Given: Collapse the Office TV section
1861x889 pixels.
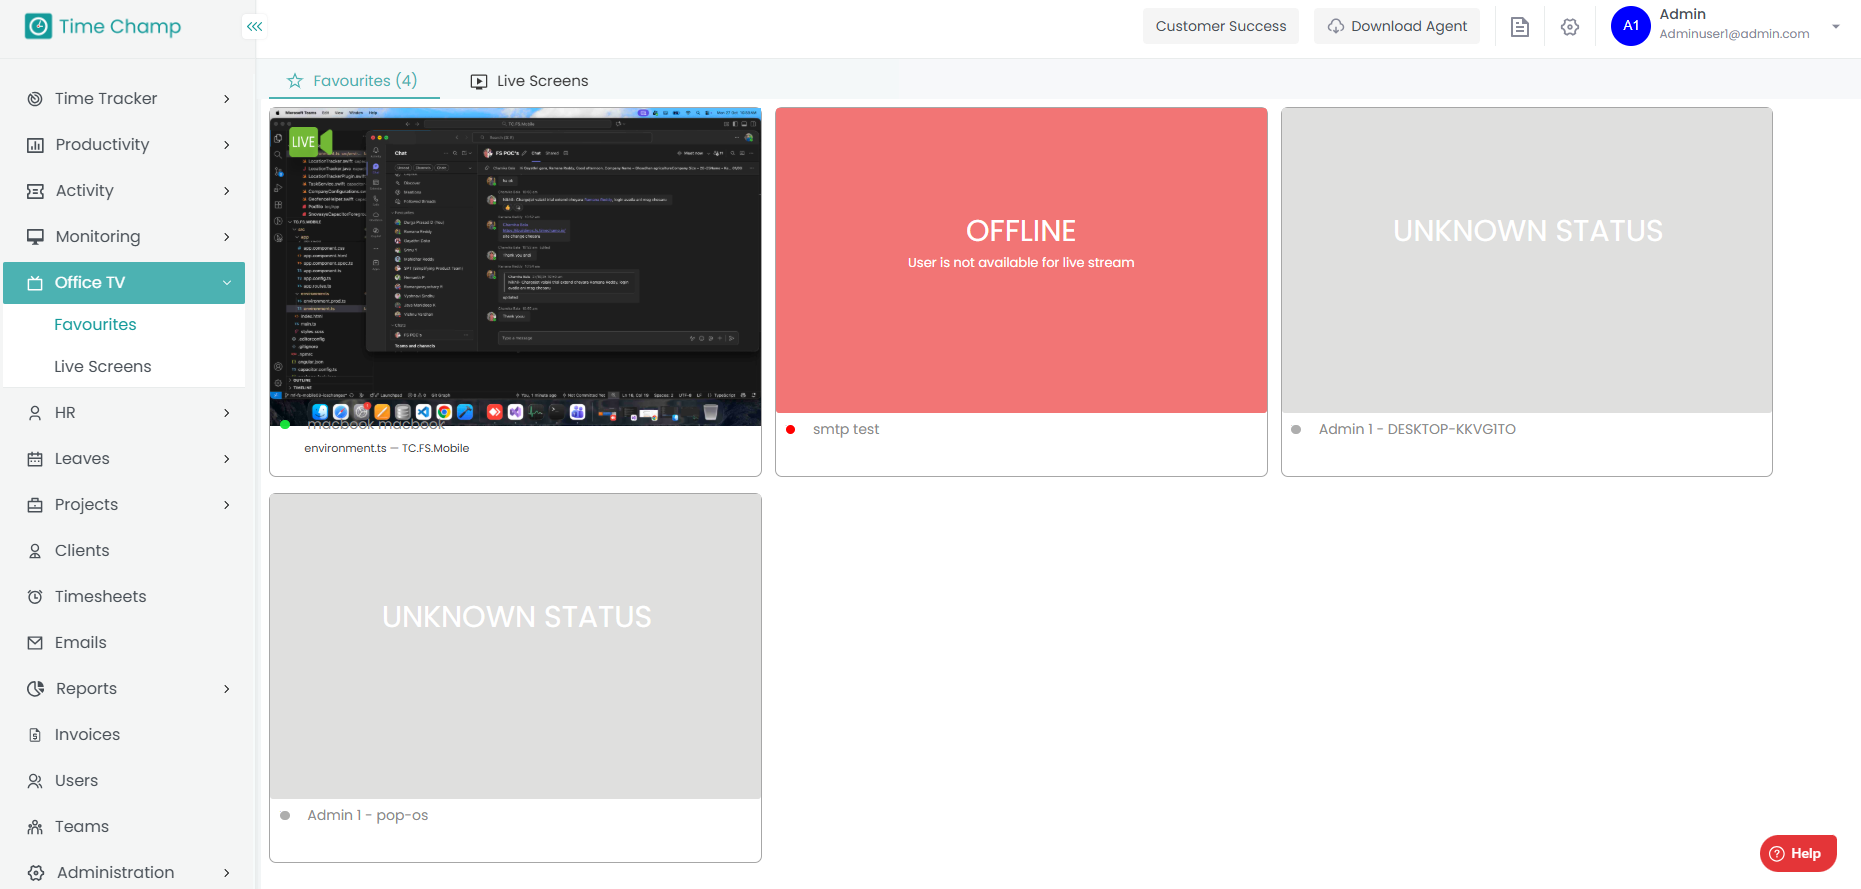Looking at the screenshot, I should (x=227, y=283).
